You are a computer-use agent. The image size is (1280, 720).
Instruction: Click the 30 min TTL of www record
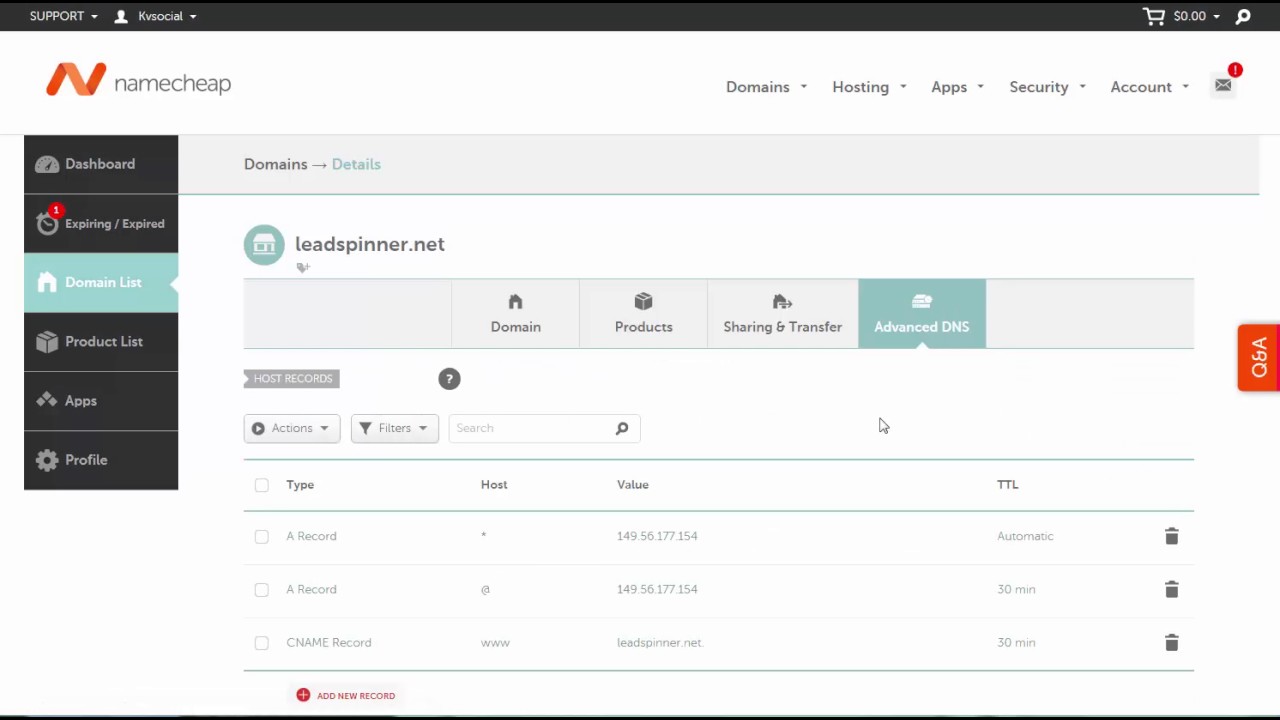coord(1016,642)
